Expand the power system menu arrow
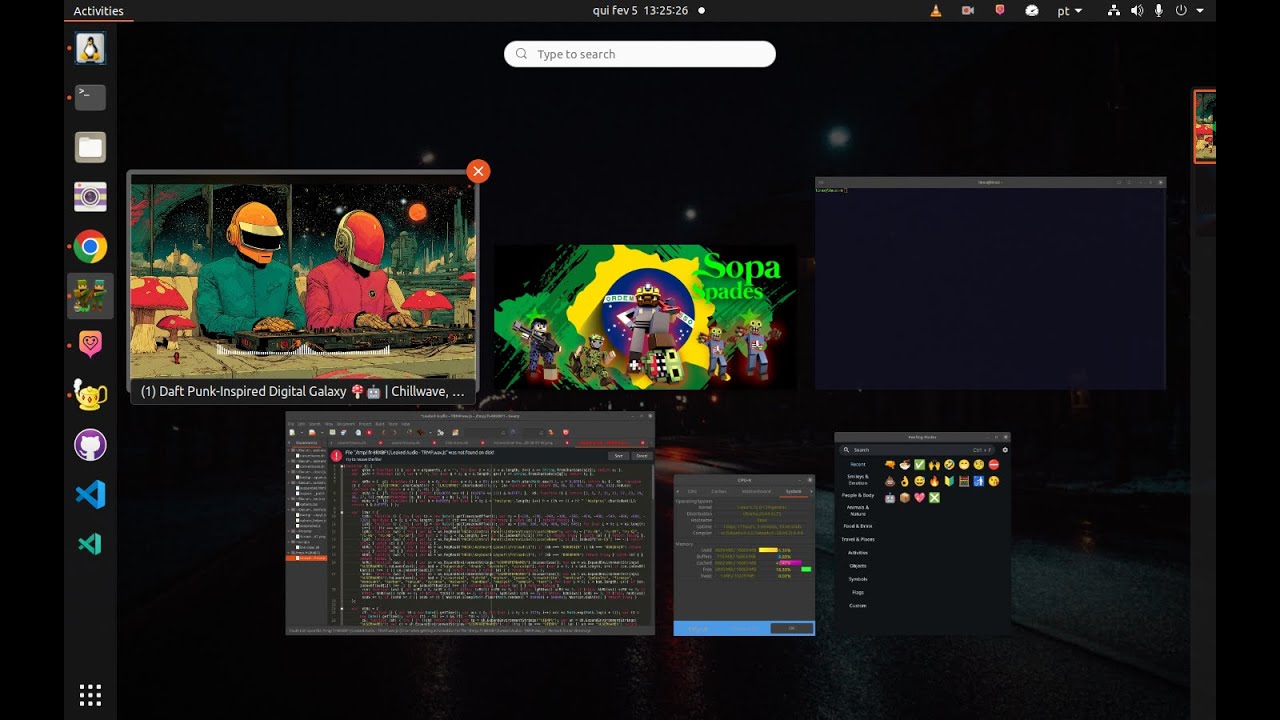The height and width of the screenshot is (720, 1280). pos(1200,11)
